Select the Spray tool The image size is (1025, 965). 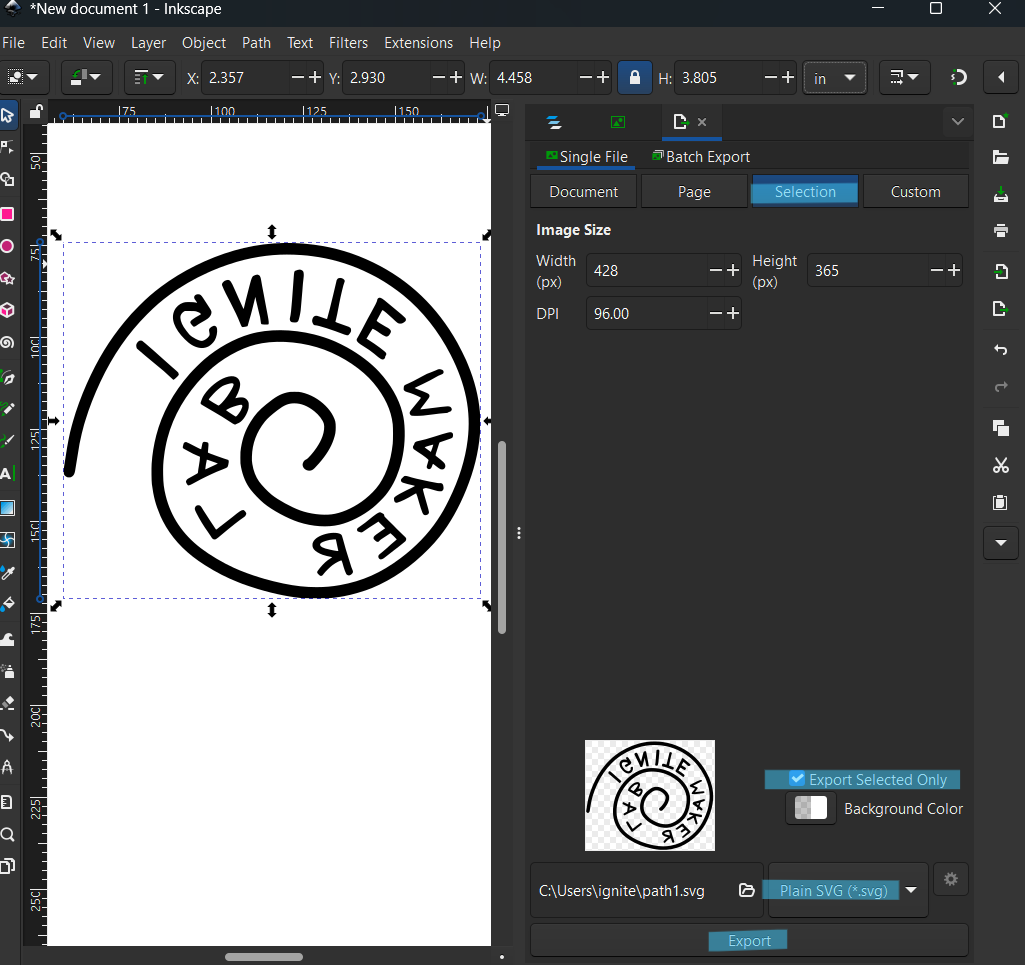coord(8,671)
